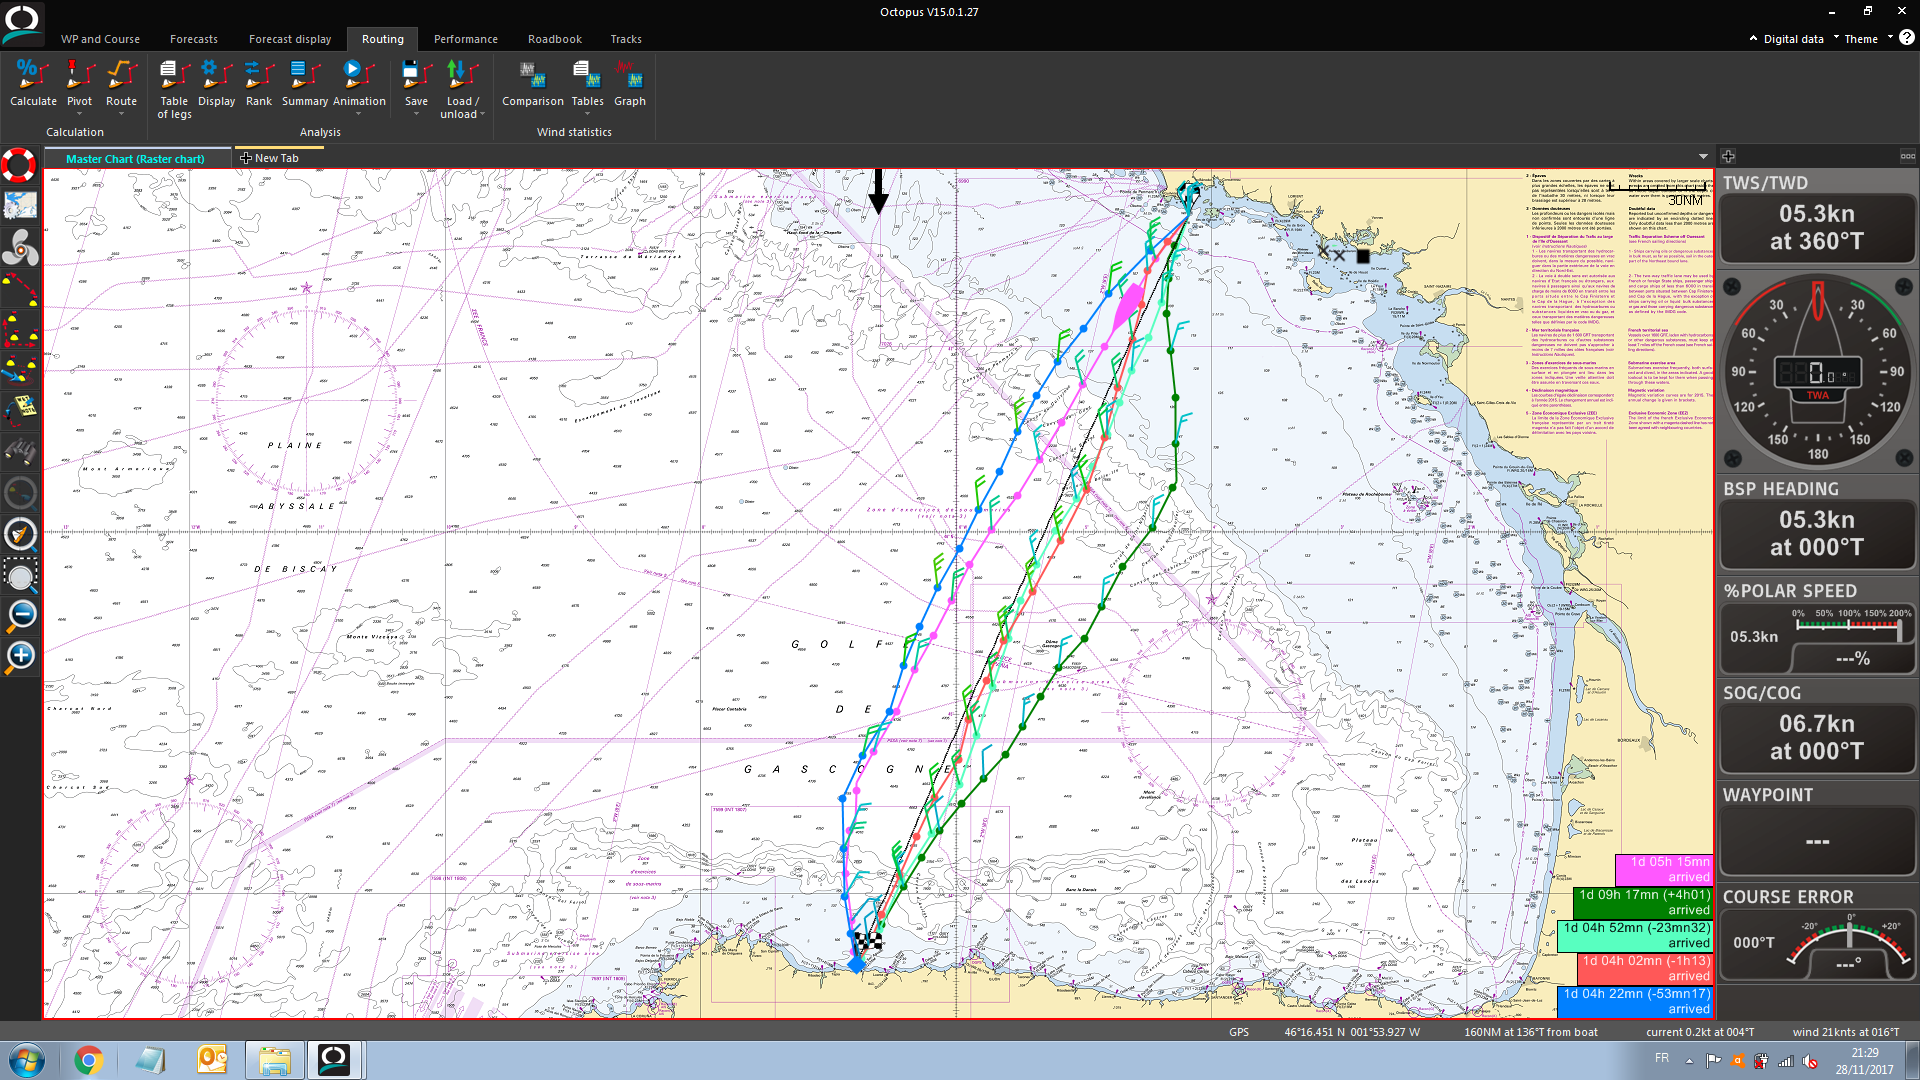The height and width of the screenshot is (1080, 1920).
Task: Expand the Pivot dropdown arrow
Action: click(79, 114)
